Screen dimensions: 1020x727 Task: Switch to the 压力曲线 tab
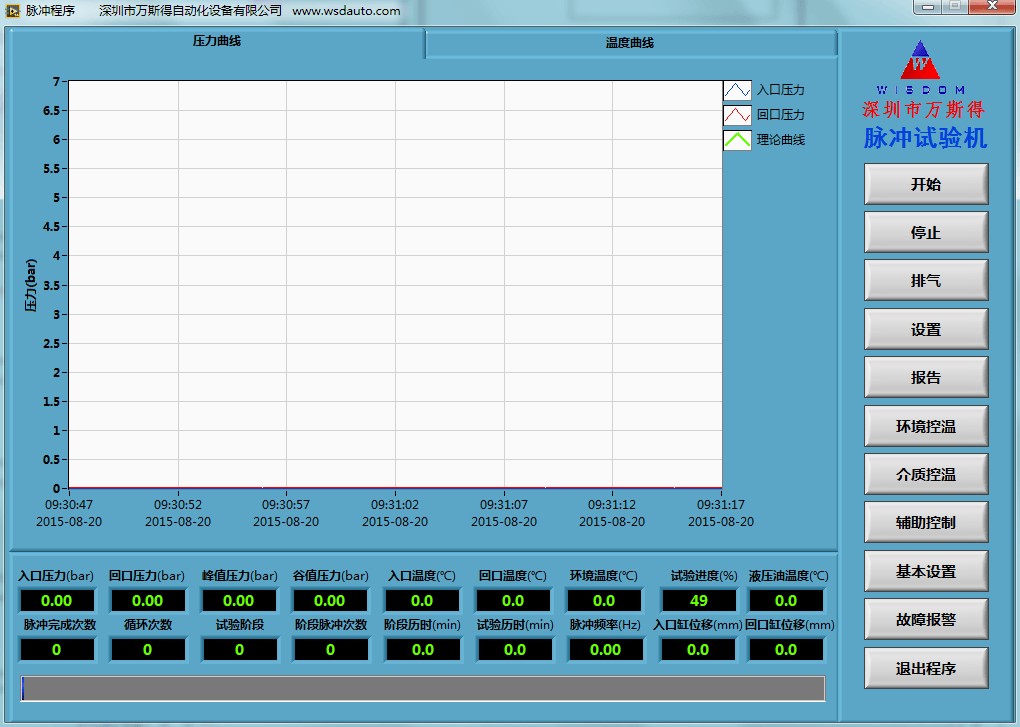point(217,42)
